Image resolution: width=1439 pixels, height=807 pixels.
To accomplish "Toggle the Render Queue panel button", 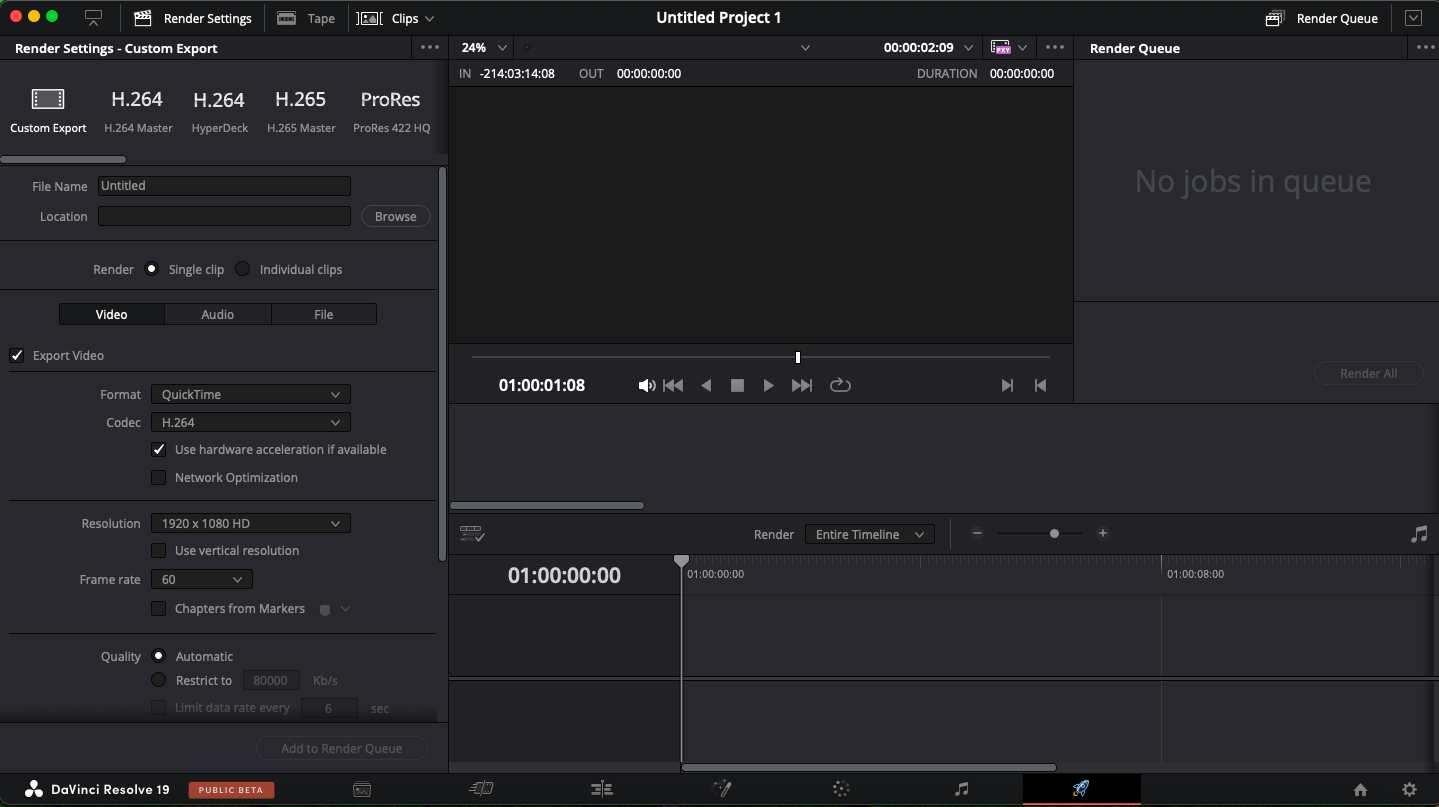I will [x=1321, y=18].
